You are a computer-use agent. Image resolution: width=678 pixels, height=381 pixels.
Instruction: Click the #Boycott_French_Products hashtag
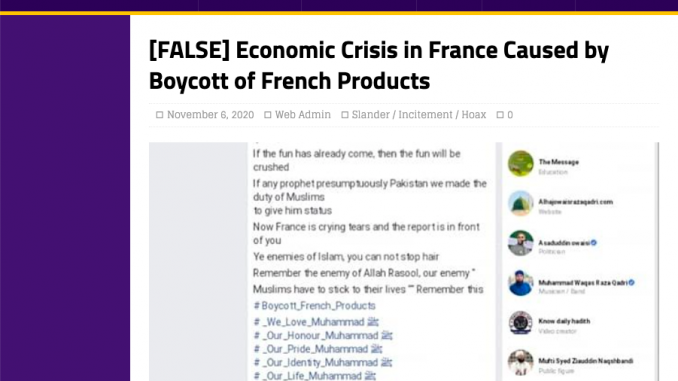coord(314,306)
